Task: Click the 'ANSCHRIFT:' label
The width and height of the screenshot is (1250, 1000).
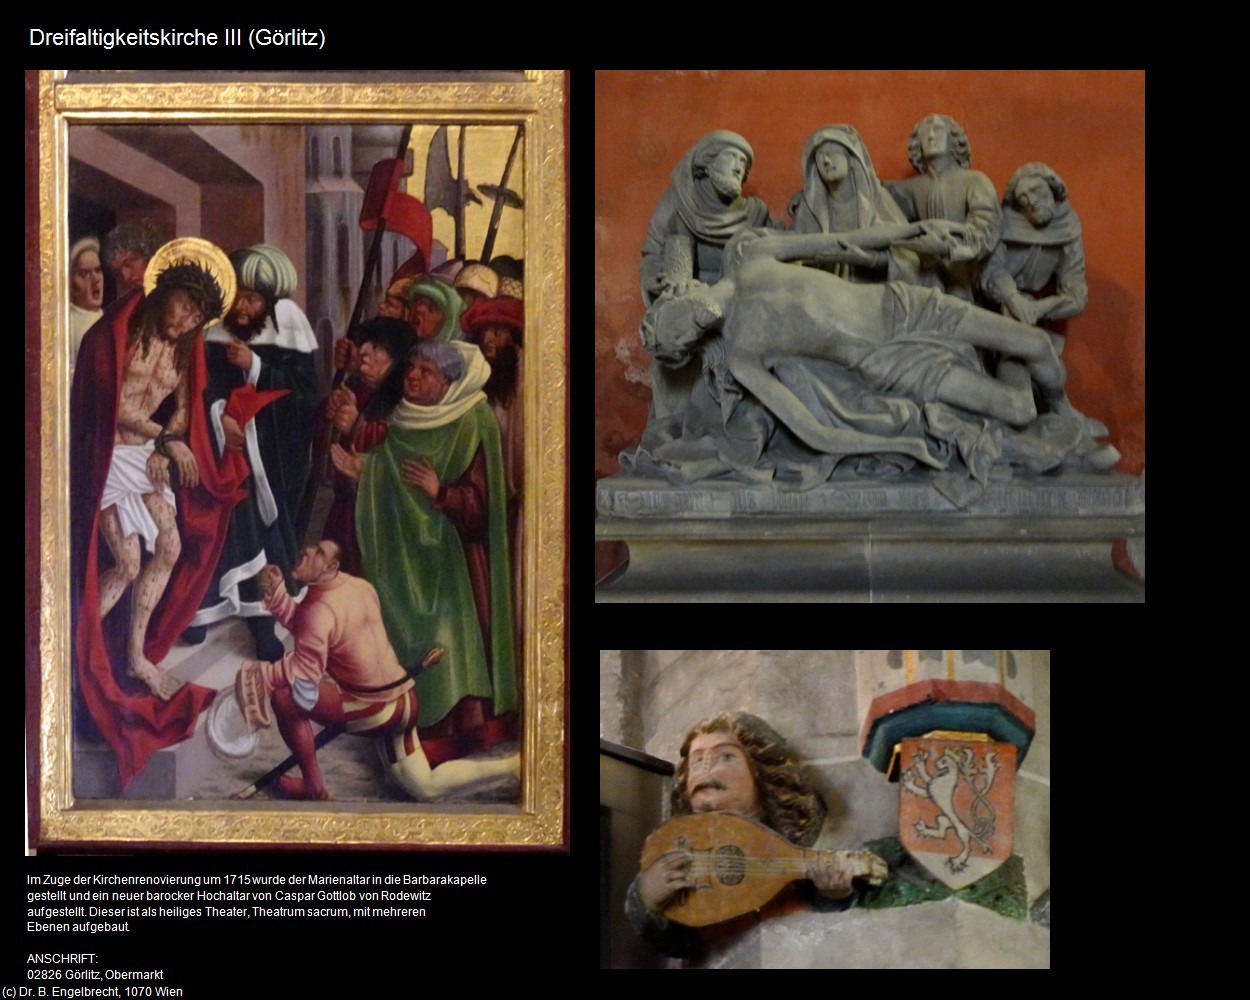Action: click(63, 959)
